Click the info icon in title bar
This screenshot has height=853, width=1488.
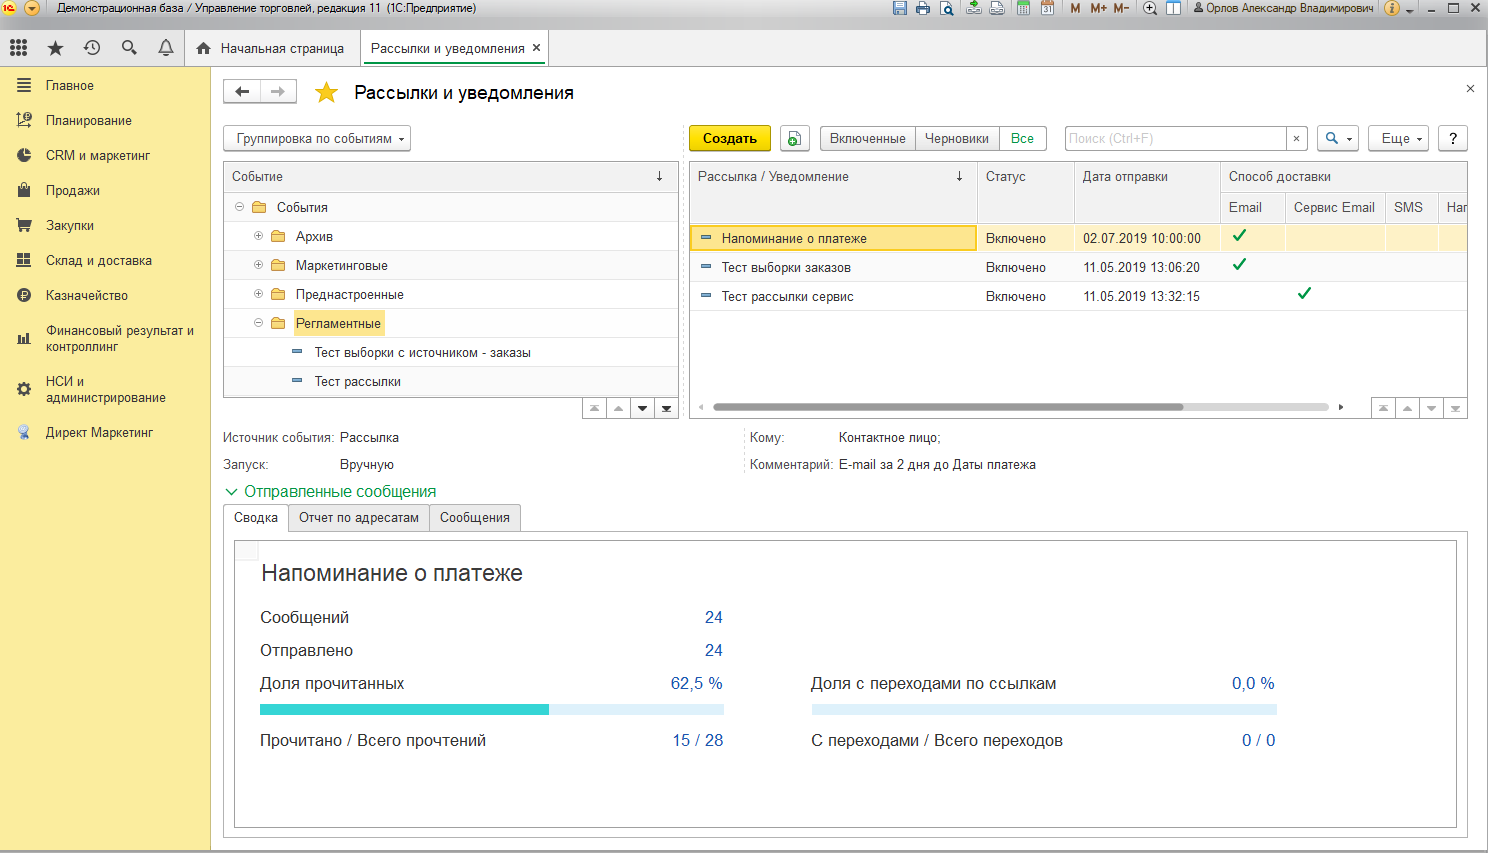tap(1391, 8)
